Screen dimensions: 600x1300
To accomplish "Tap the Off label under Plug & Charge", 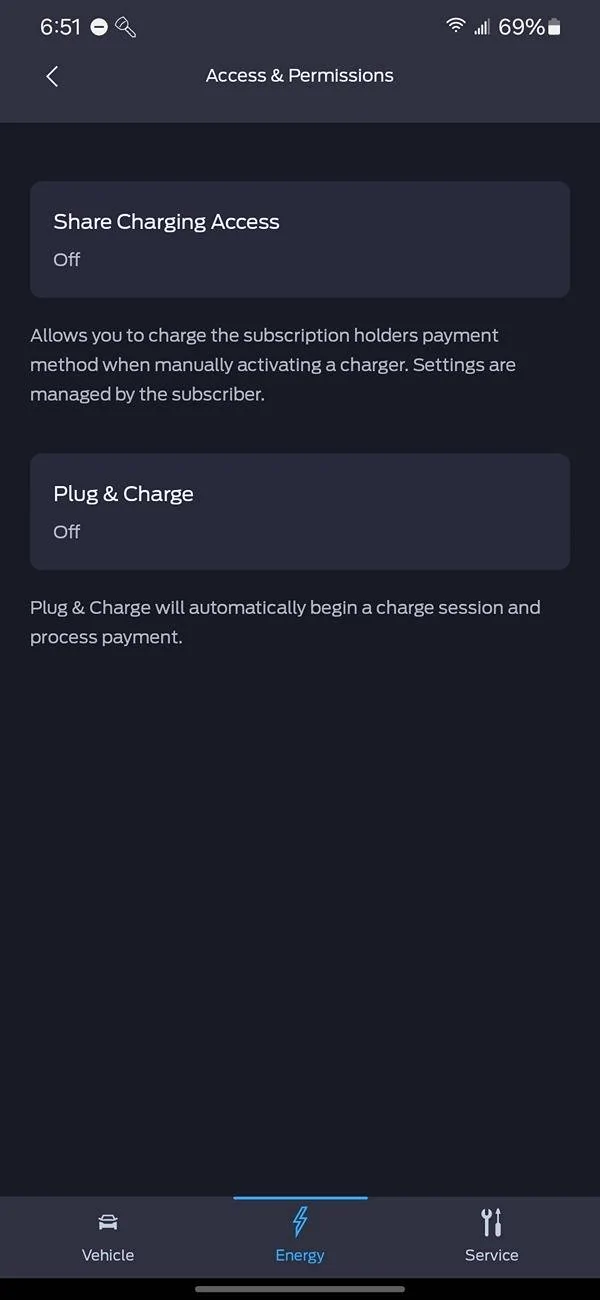I will (x=66, y=532).
